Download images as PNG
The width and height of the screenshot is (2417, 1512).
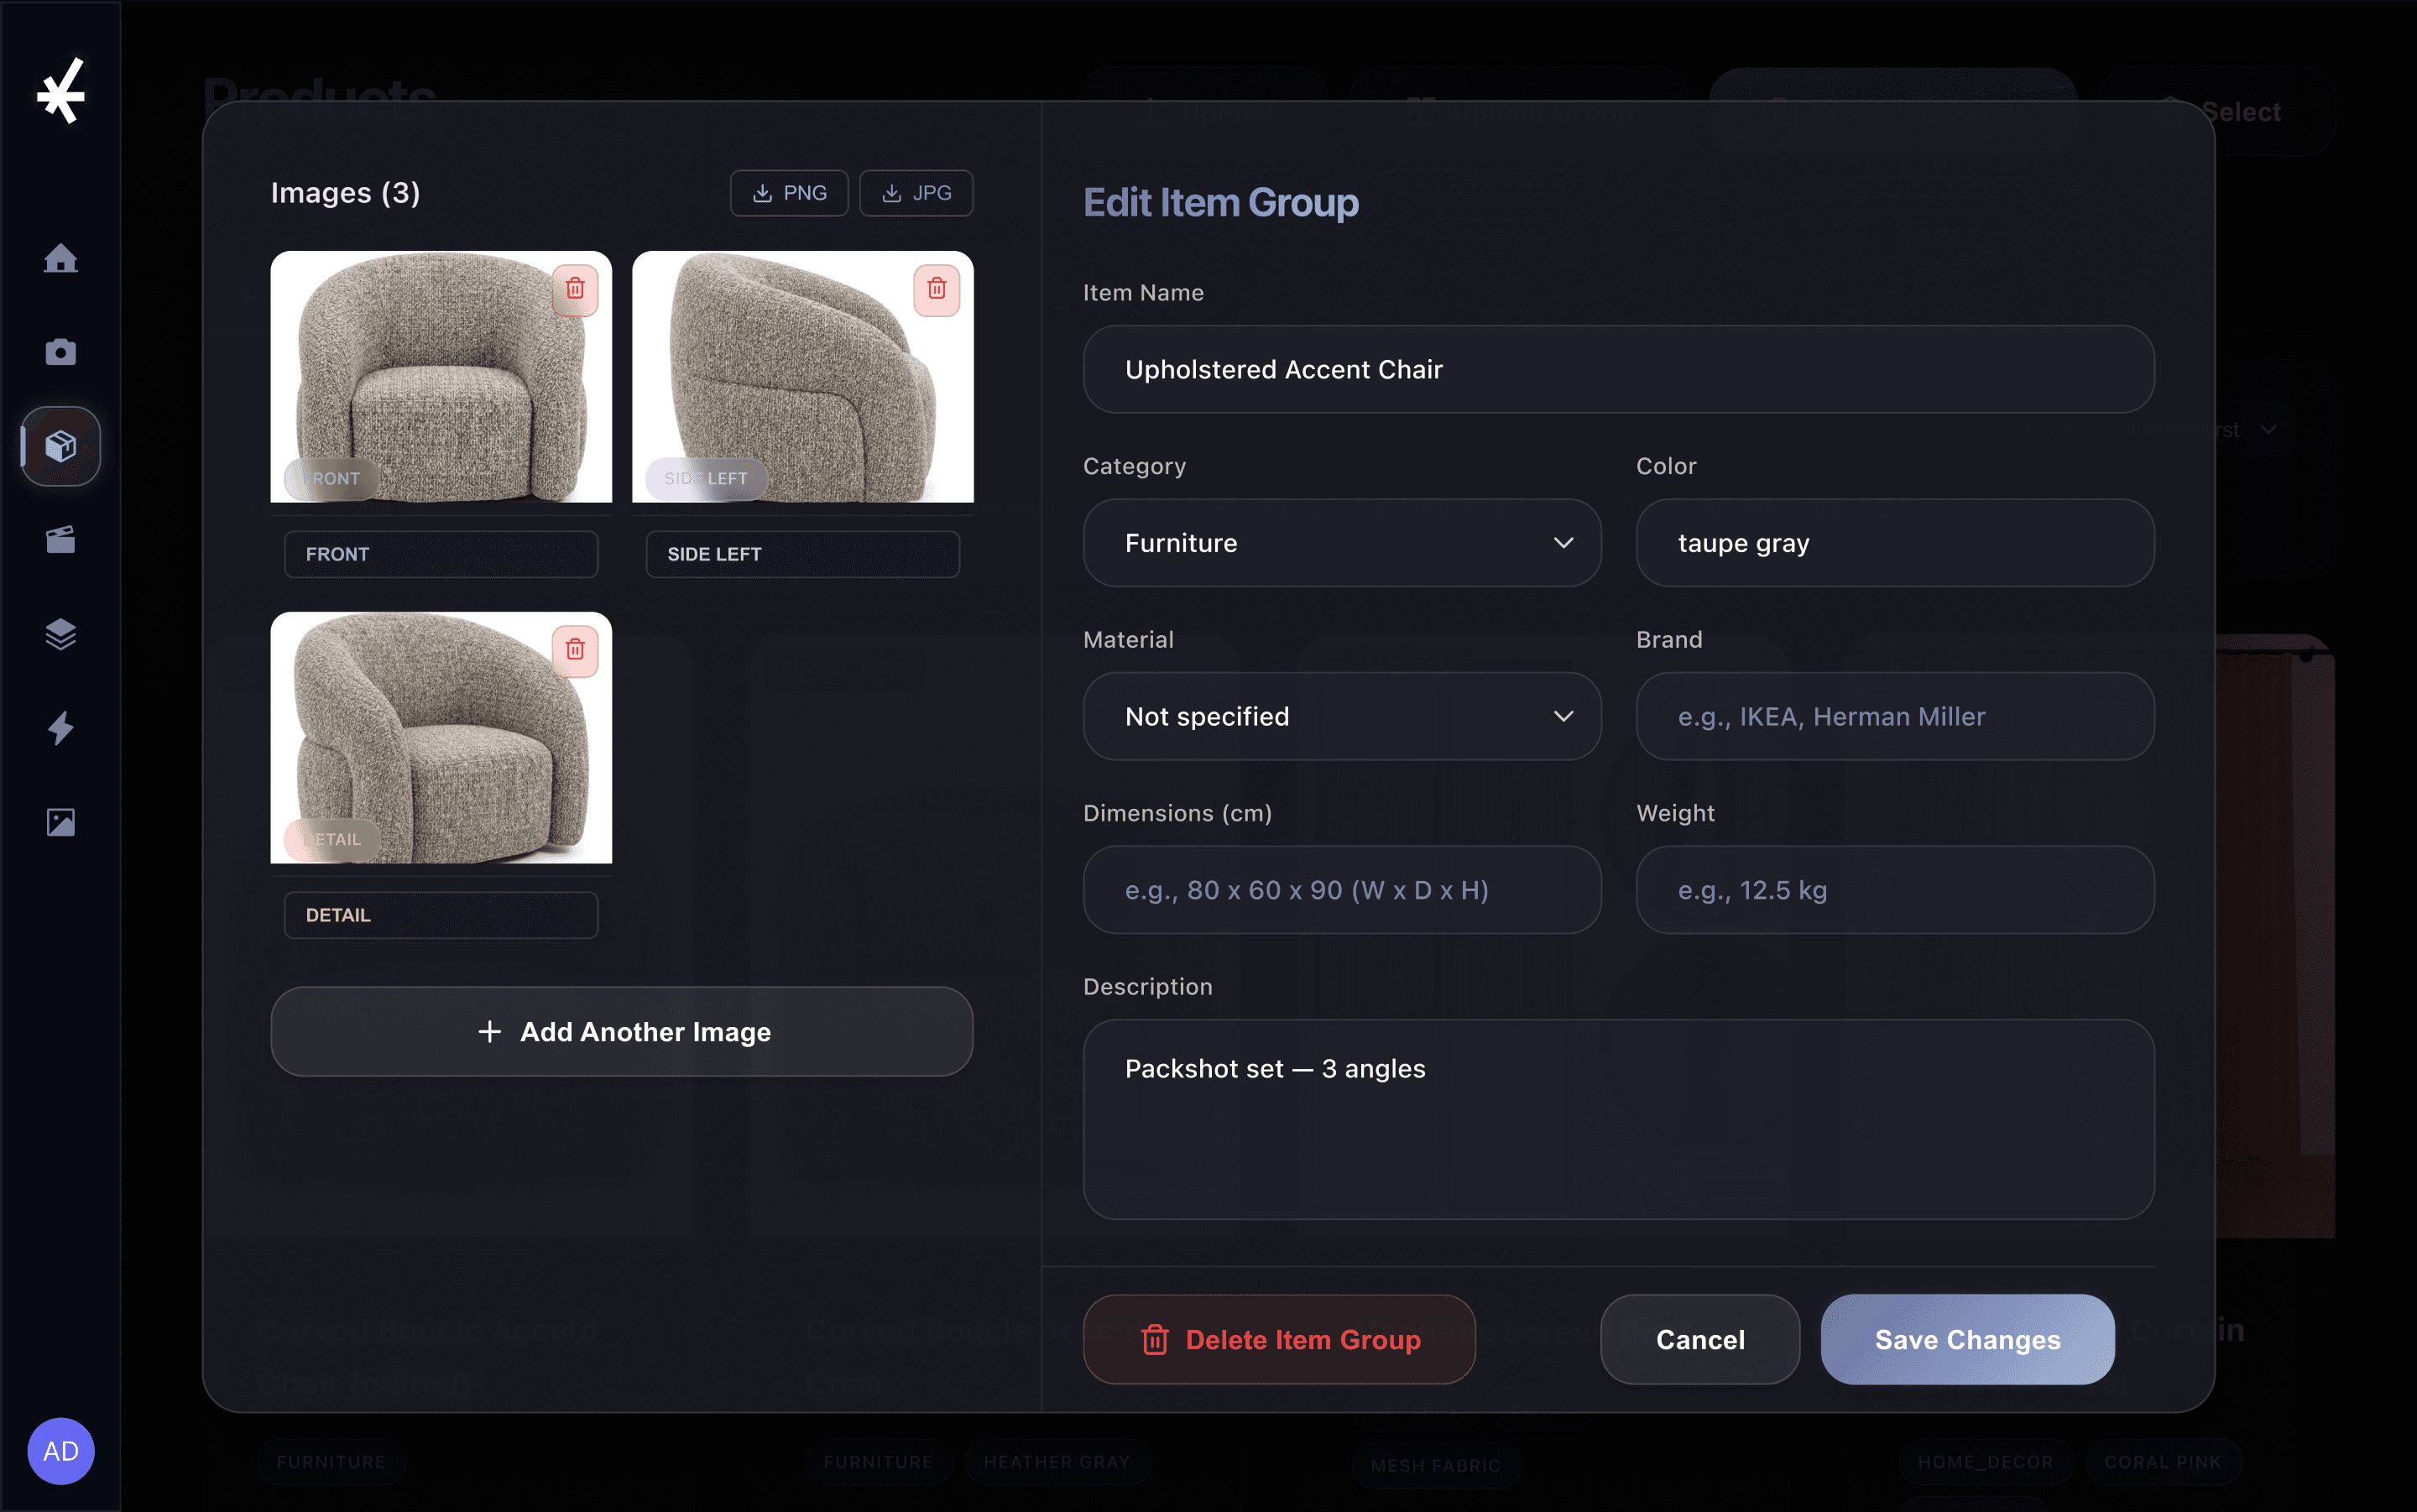point(789,193)
